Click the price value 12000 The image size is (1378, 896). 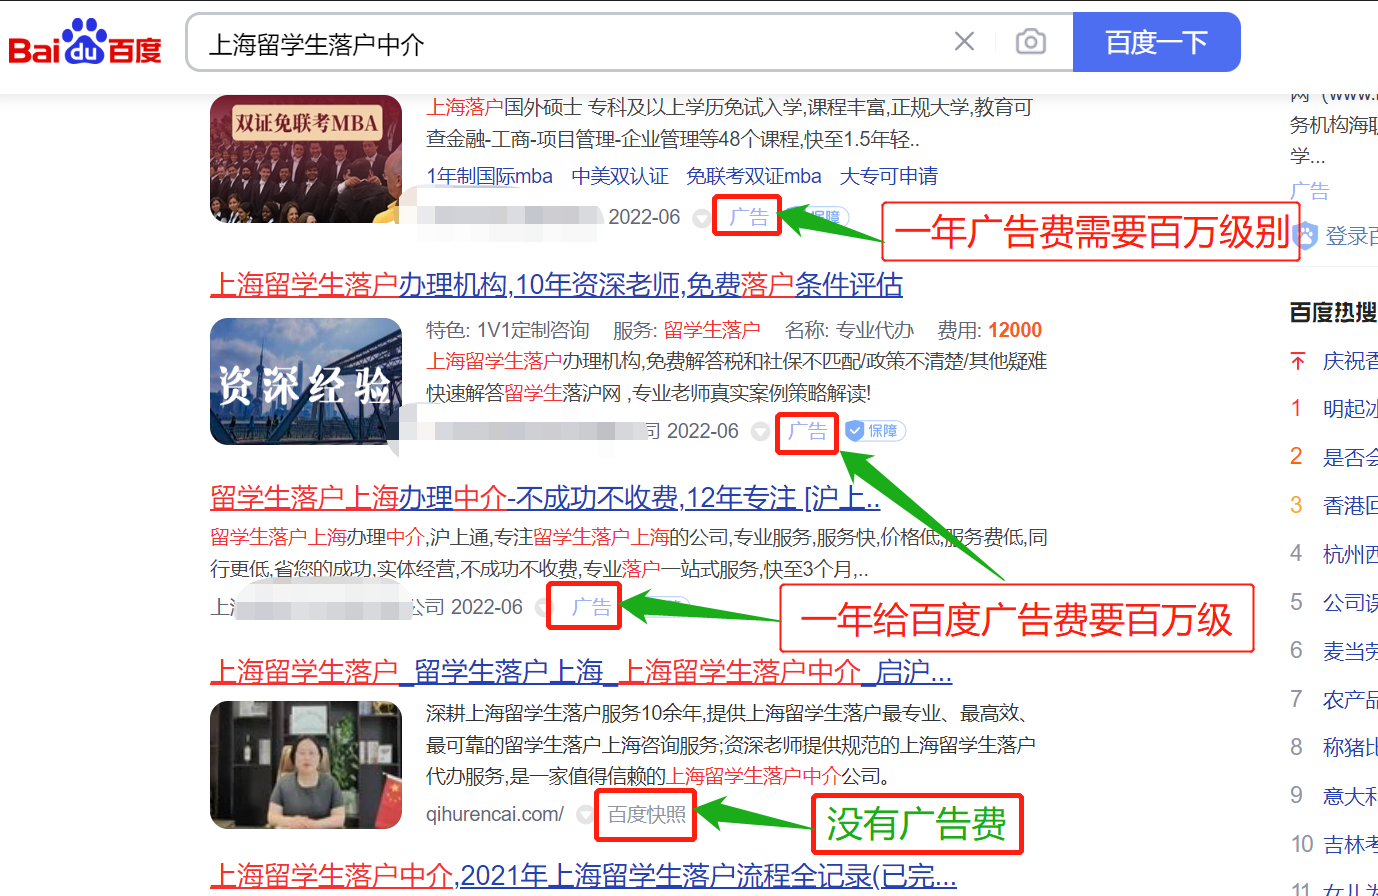click(1015, 330)
